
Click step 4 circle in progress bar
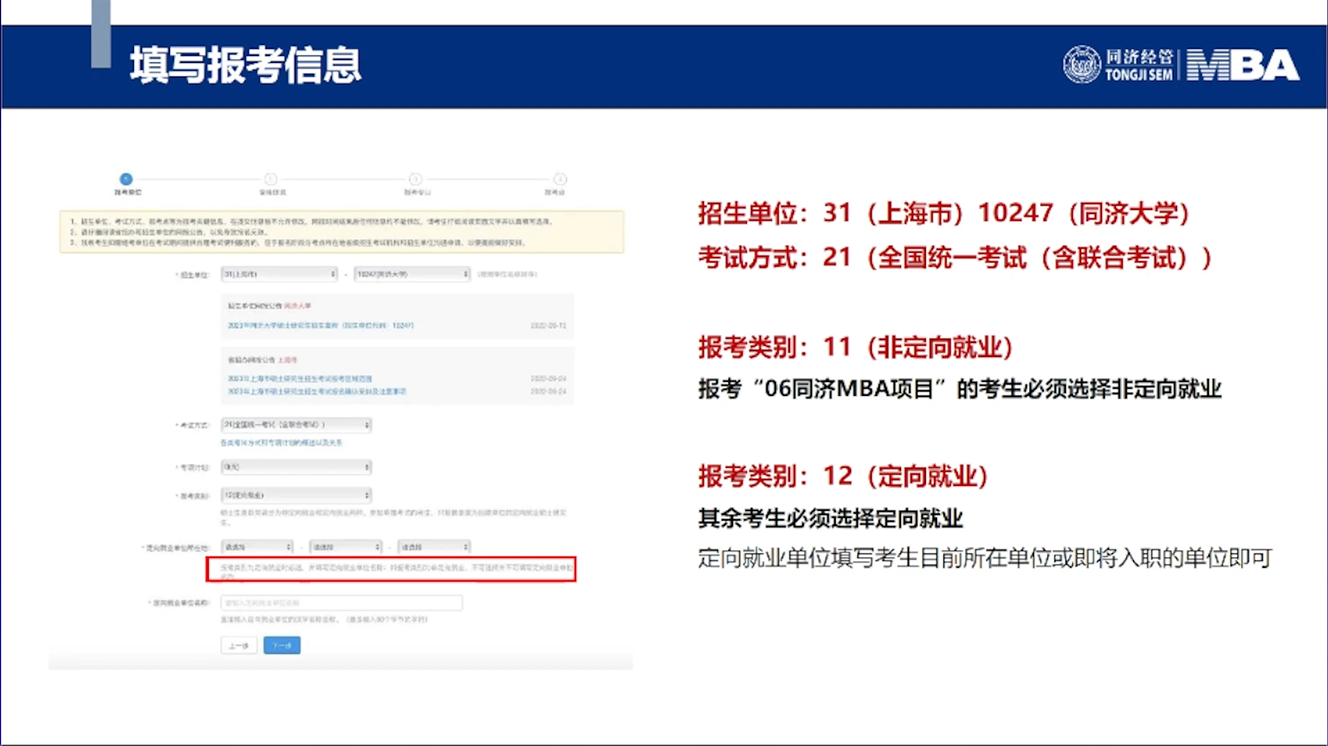tap(560, 179)
